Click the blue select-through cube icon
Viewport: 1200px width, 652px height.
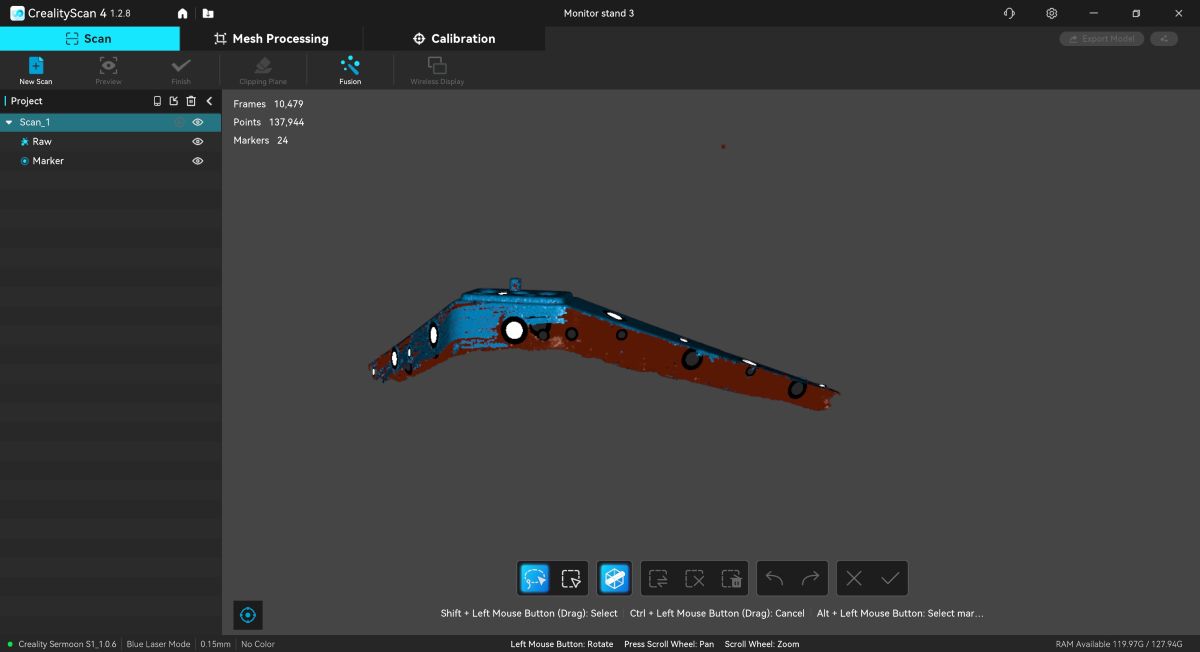coord(615,578)
